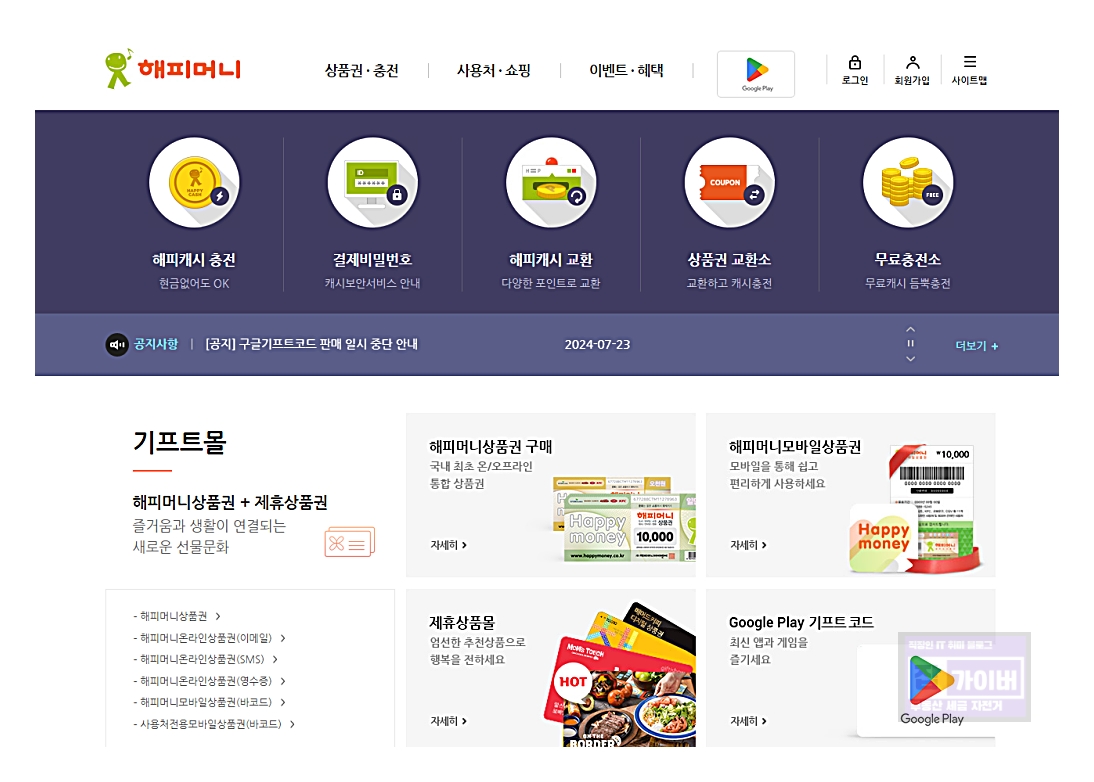Open 사용처·쇼핑 menu
Image resolution: width=1094 pixels, height=782 pixels.
pyautogui.click(x=494, y=70)
